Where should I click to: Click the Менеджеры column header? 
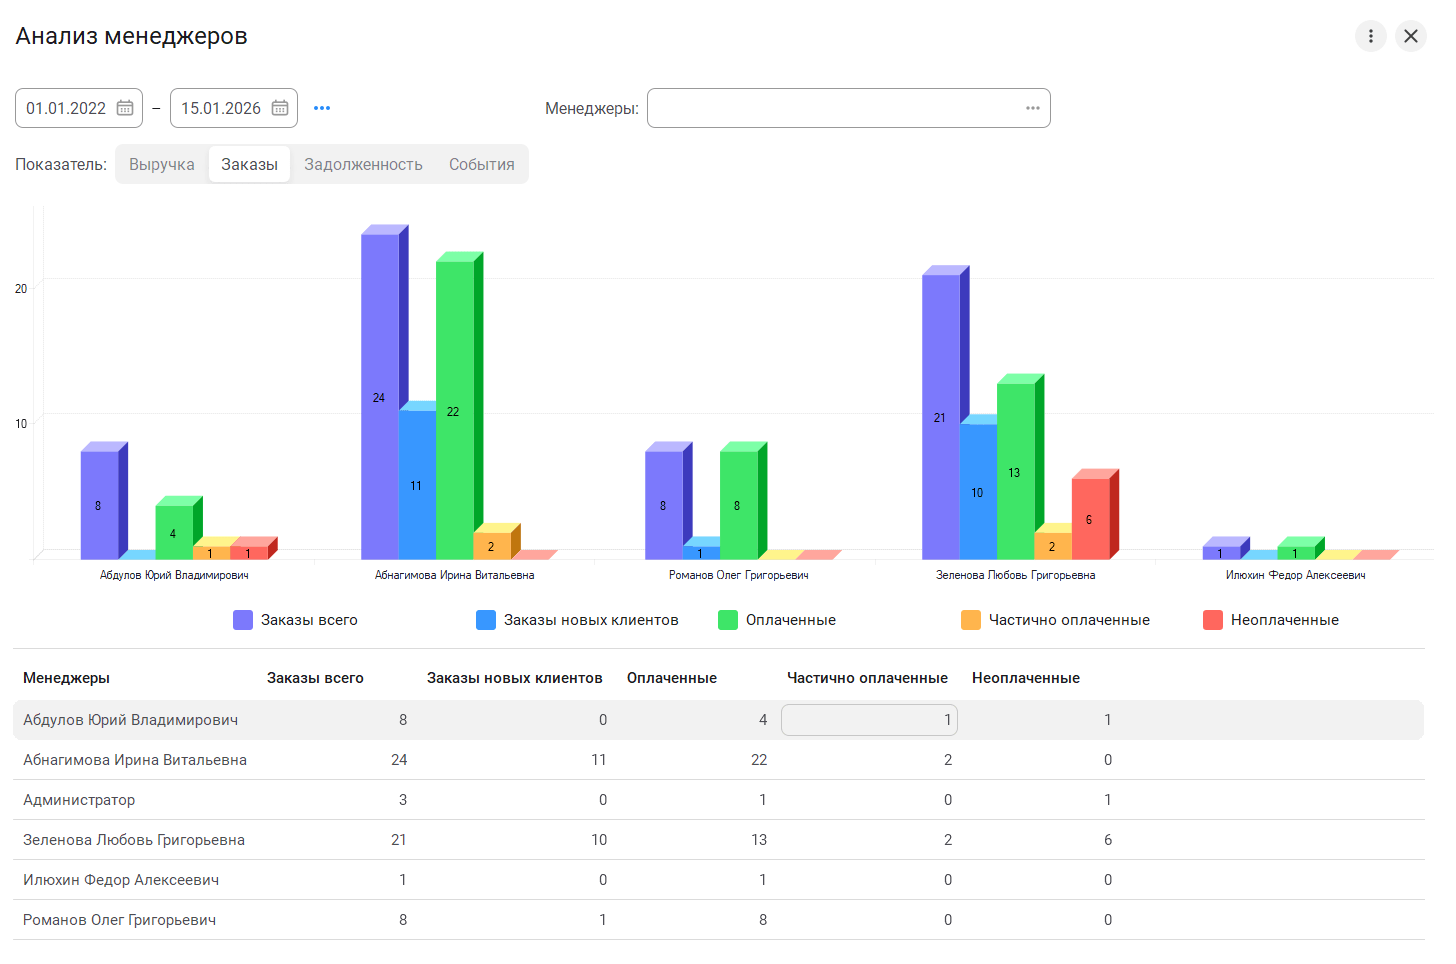(66, 678)
